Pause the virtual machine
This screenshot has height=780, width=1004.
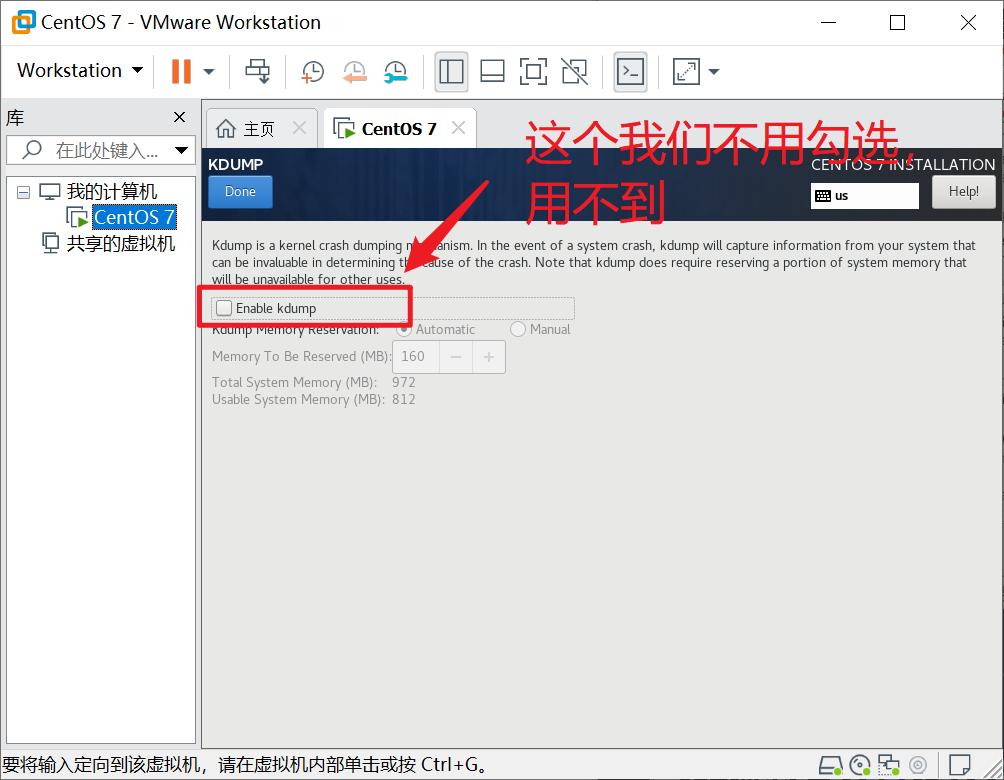coord(181,71)
